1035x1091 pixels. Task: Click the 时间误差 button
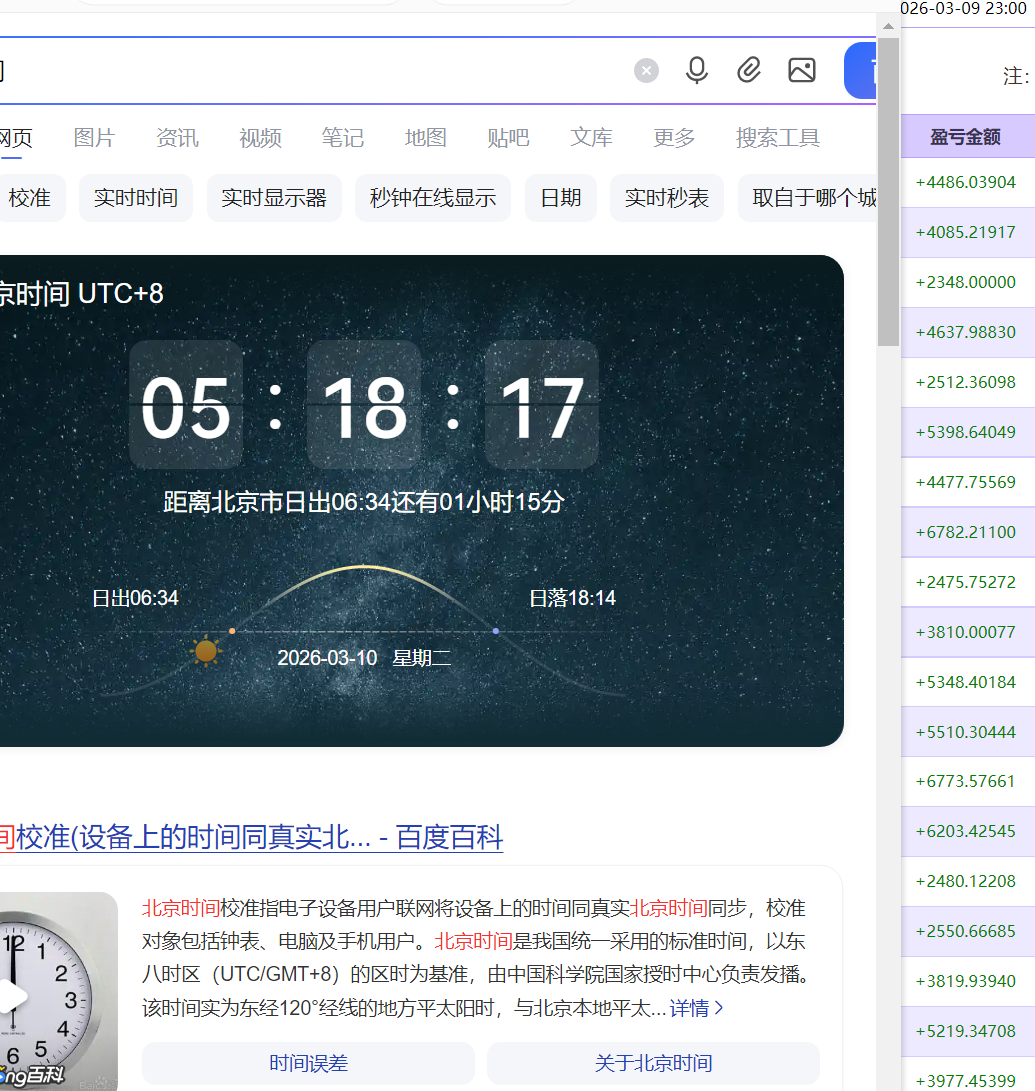click(x=308, y=1063)
